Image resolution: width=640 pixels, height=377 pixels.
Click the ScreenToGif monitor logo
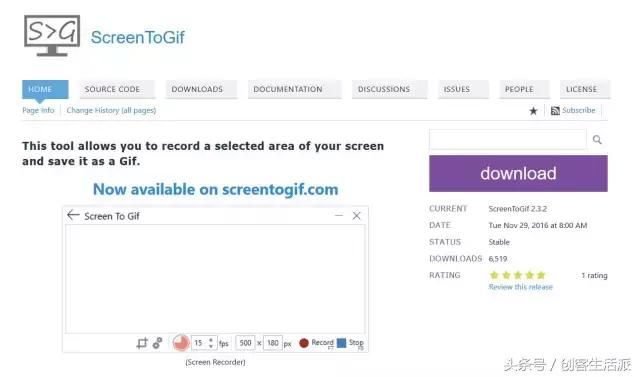[x=52, y=35]
